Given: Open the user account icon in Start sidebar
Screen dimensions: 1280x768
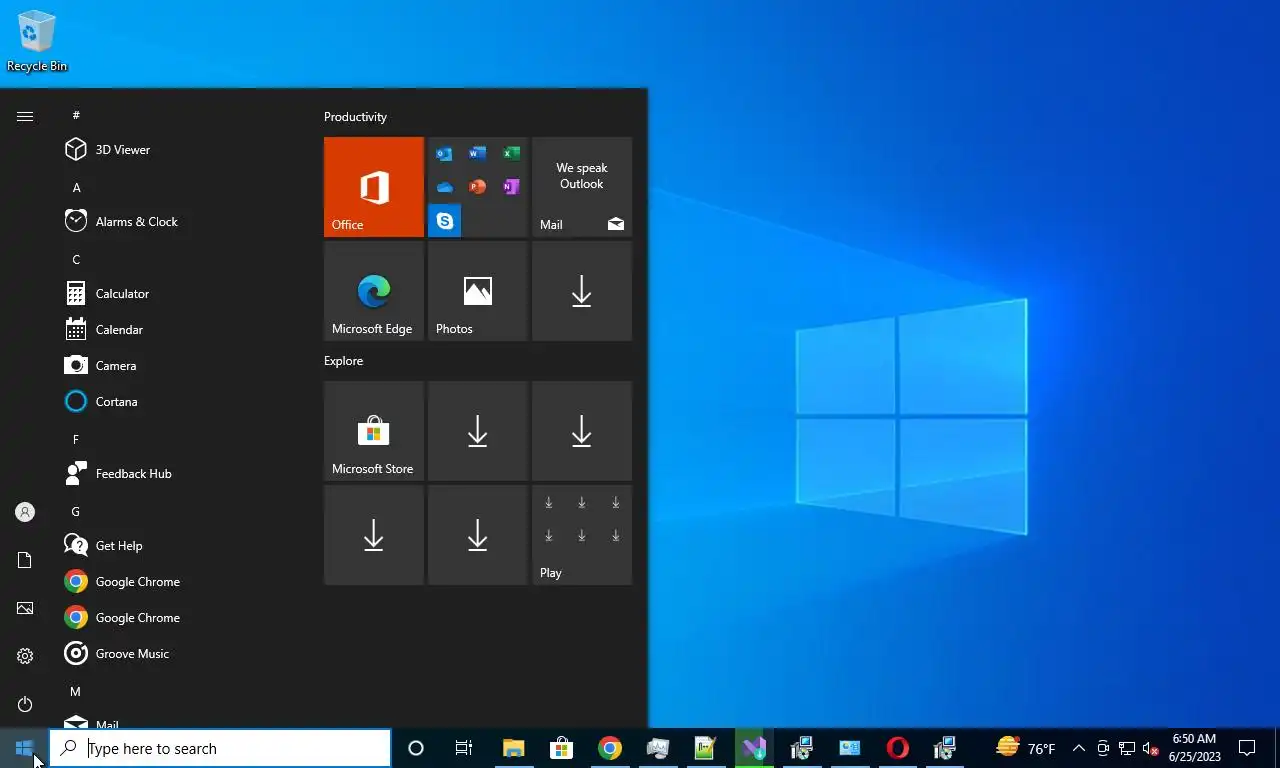Looking at the screenshot, I should (x=25, y=512).
